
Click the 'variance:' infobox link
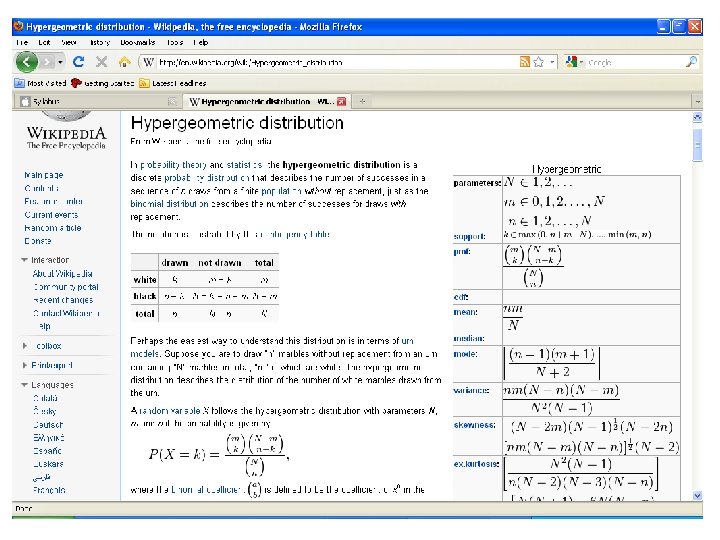471,391
